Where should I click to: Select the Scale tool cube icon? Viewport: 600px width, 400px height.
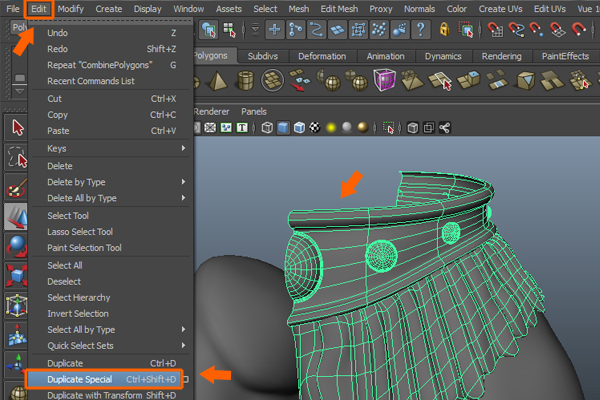pos(17,275)
